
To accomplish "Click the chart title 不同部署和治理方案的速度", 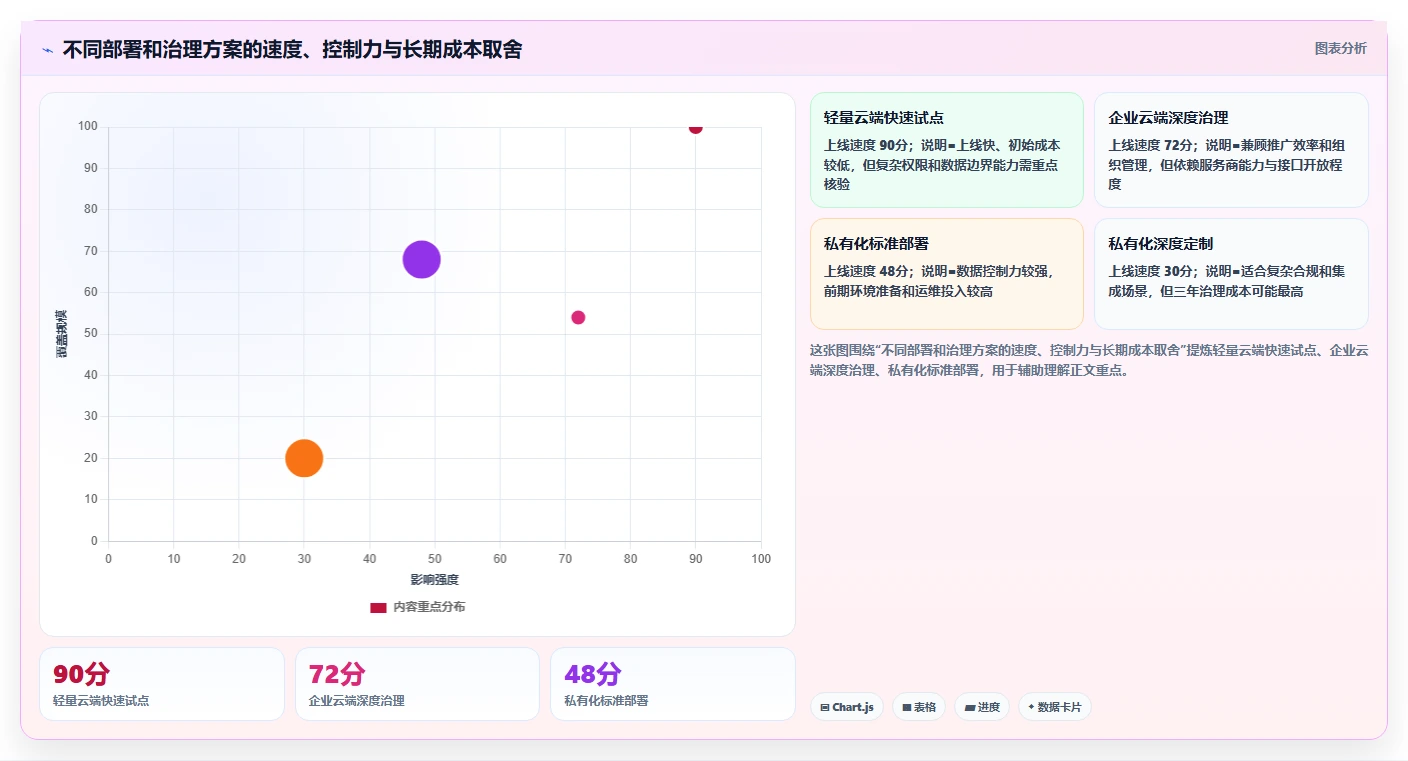I will [292, 50].
